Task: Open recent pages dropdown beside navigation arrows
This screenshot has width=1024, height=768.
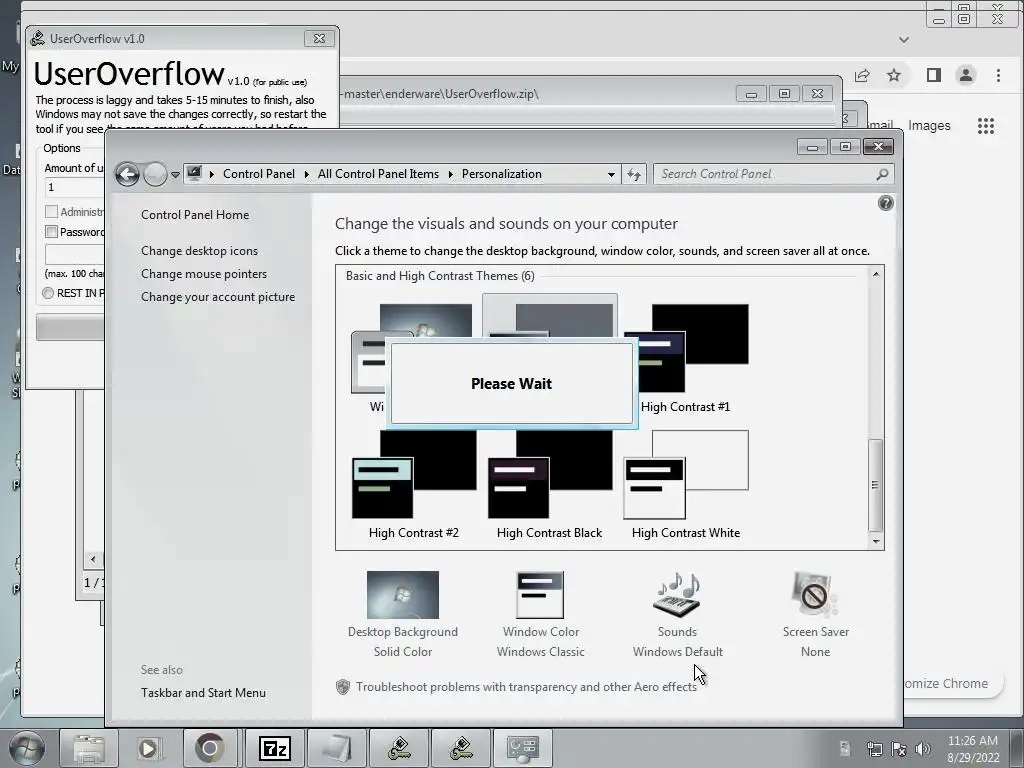Action: (175, 175)
